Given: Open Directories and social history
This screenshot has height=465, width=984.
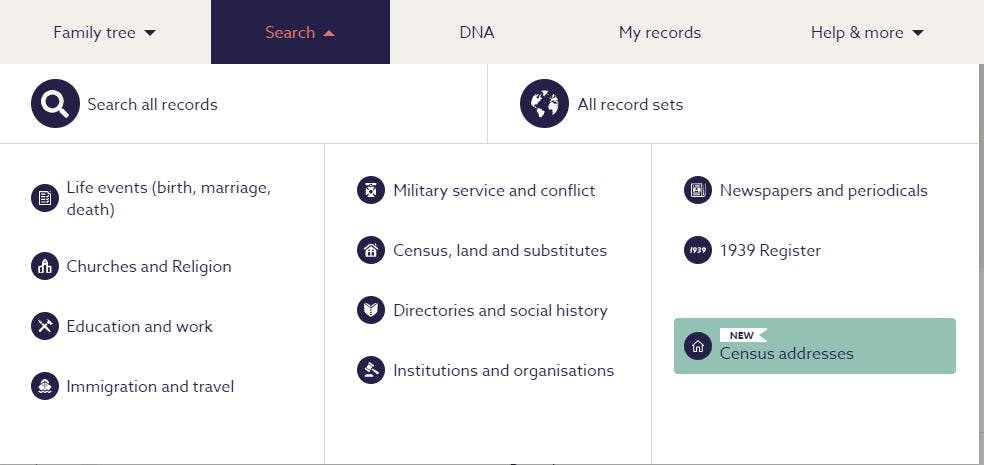Looking at the screenshot, I should tap(500, 311).
